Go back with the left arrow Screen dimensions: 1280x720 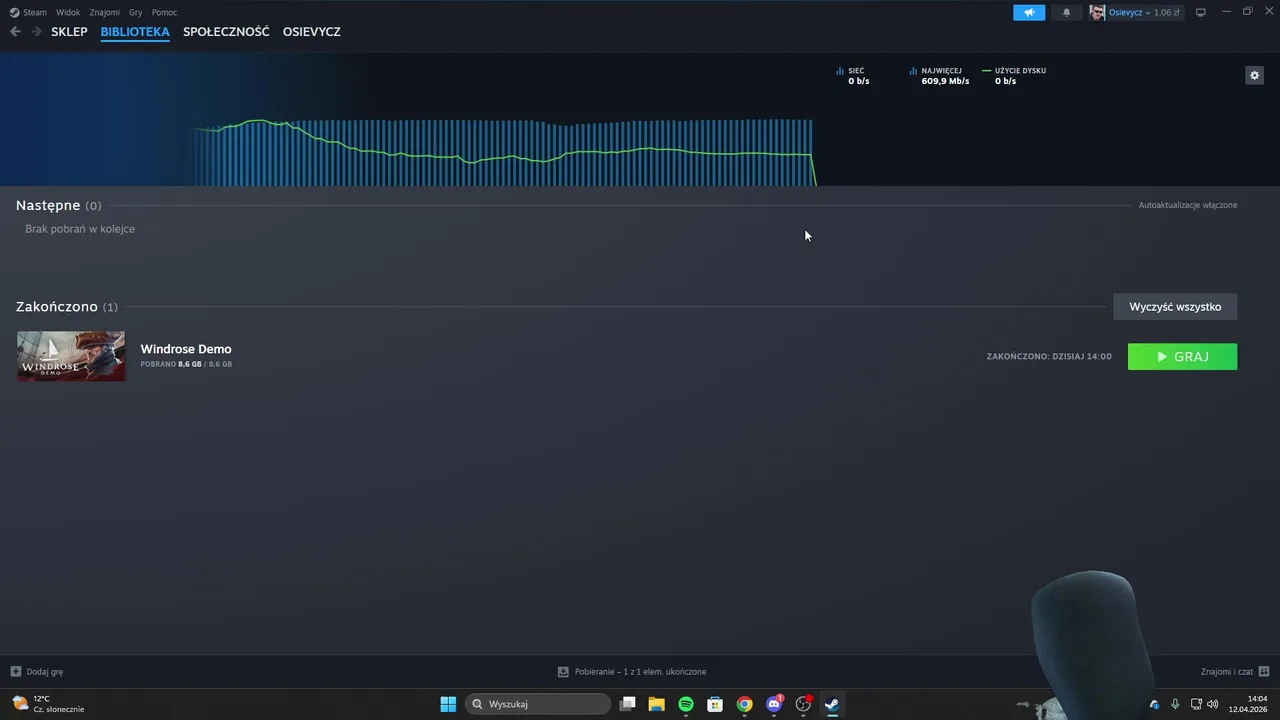click(x=15, y=32)
